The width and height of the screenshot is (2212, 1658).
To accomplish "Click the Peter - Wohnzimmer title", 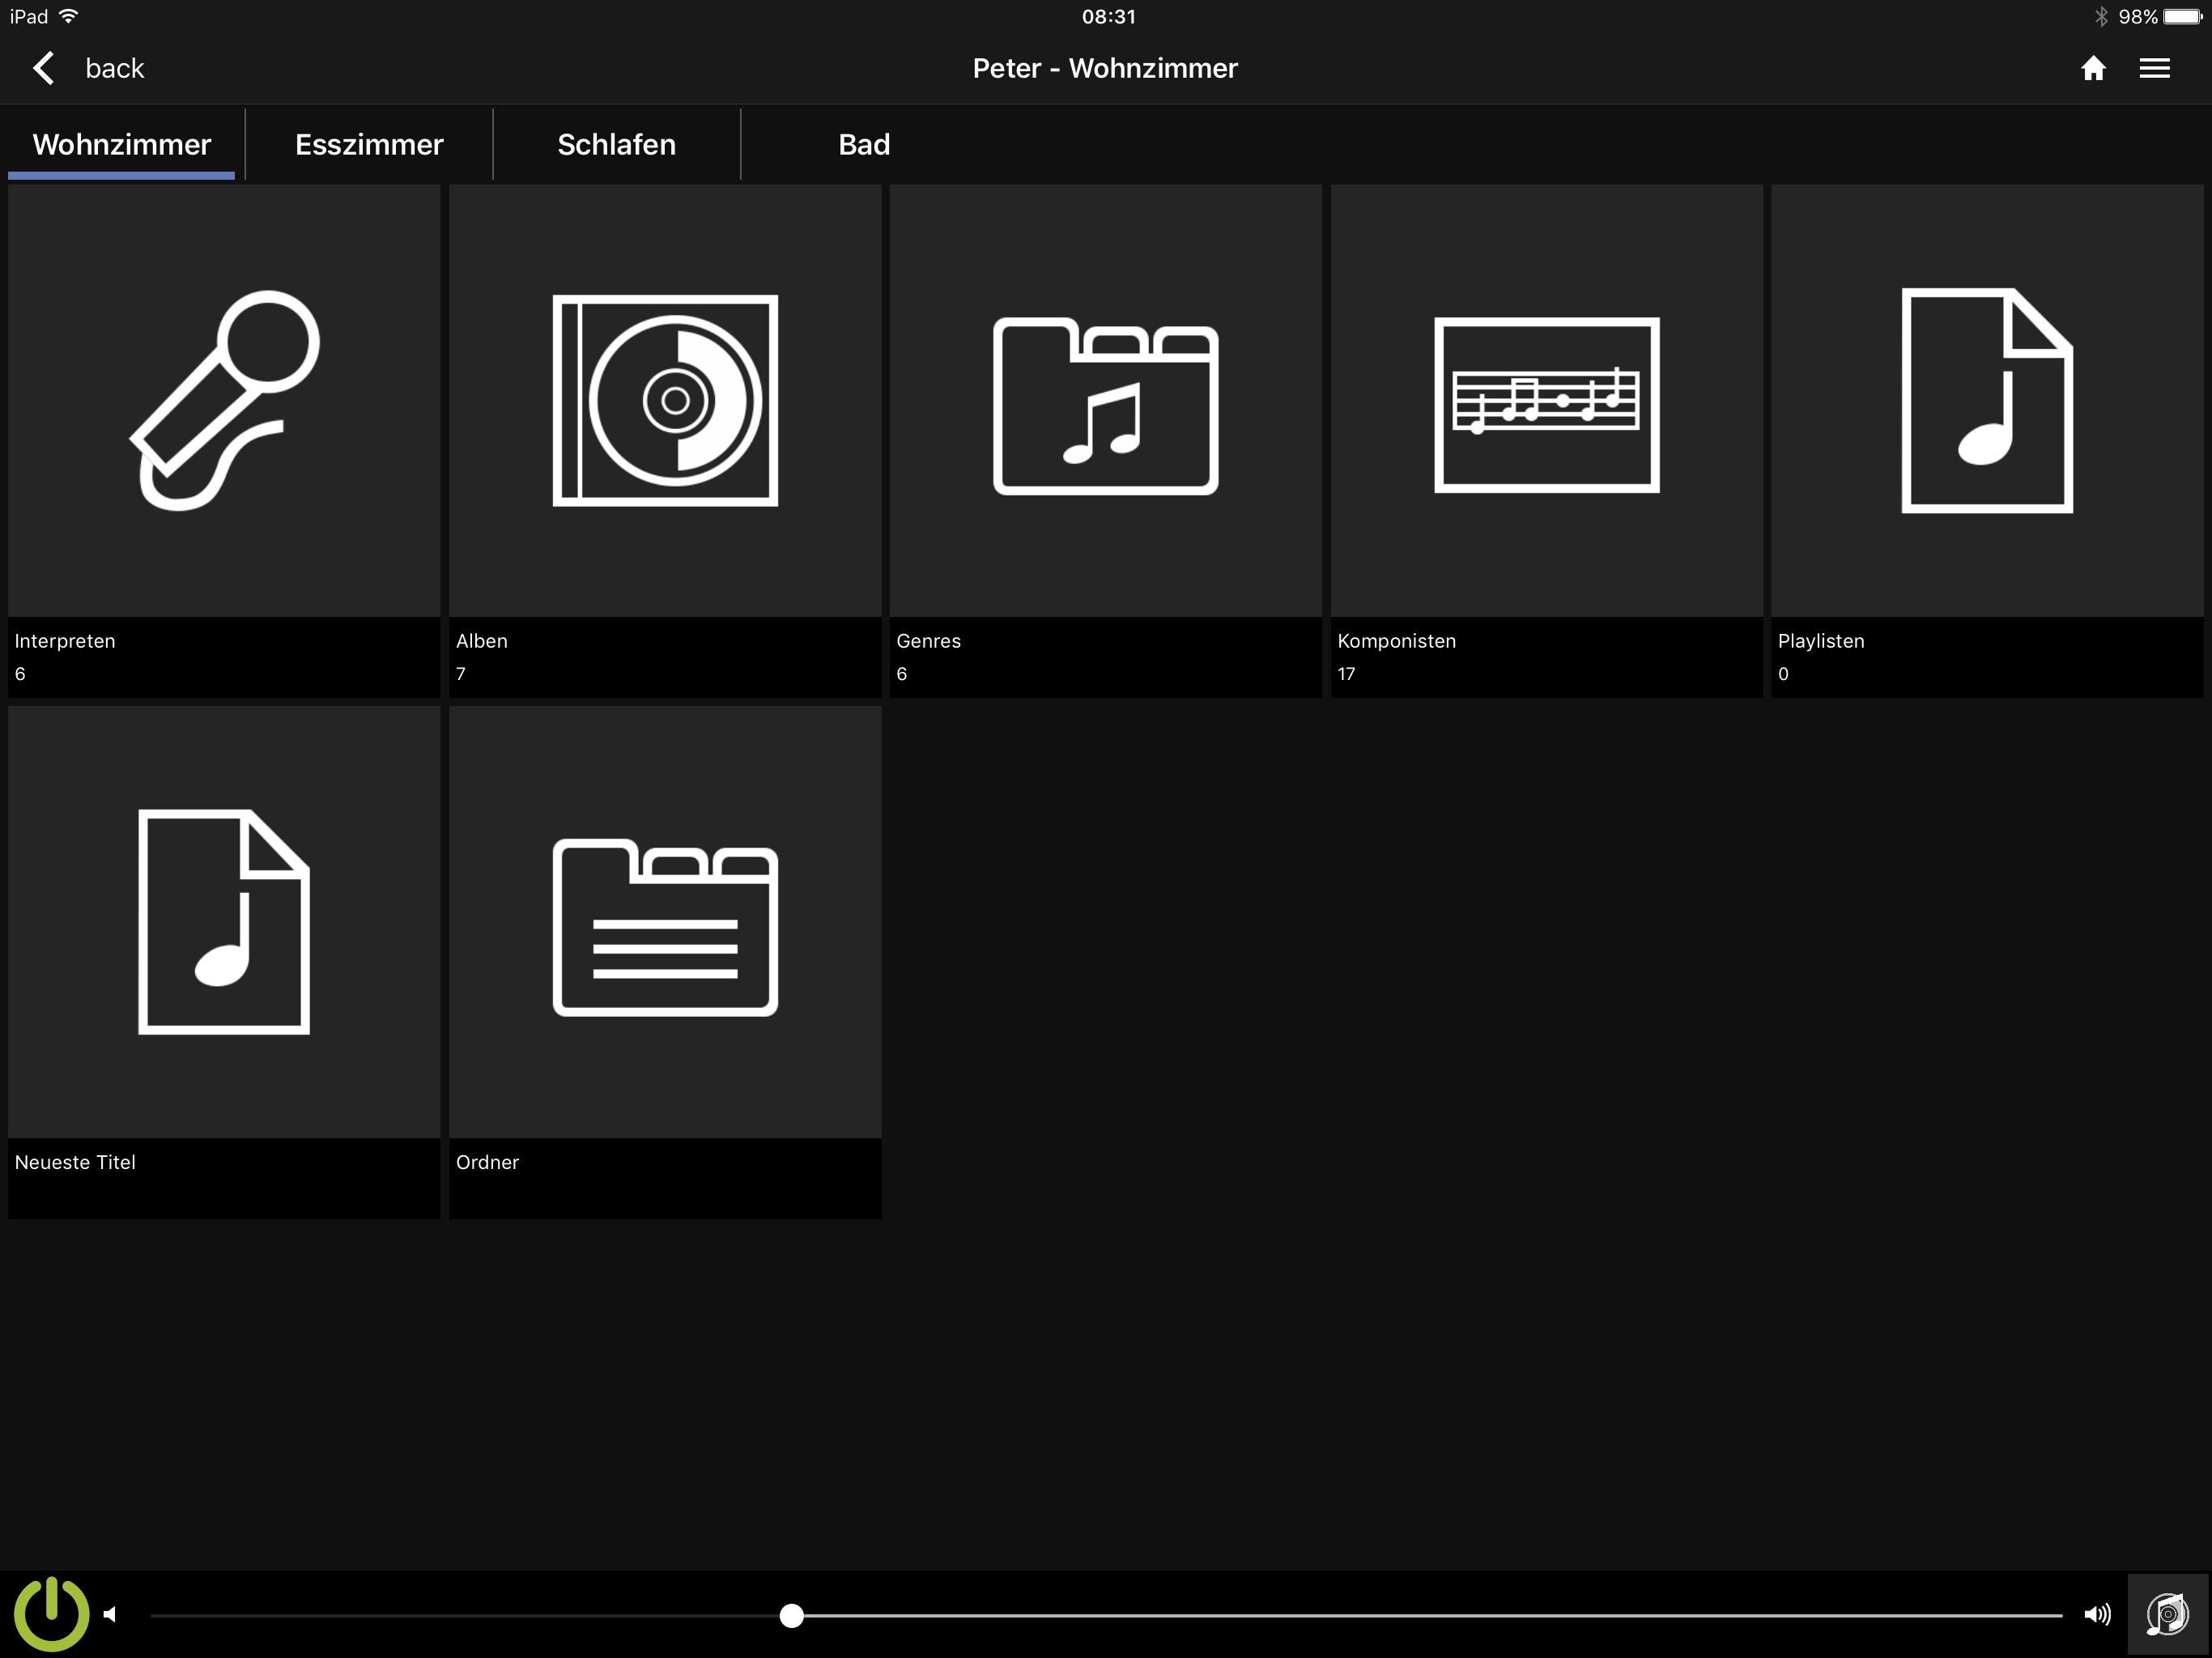I will pyautogui.click(x=1105, y=68).
